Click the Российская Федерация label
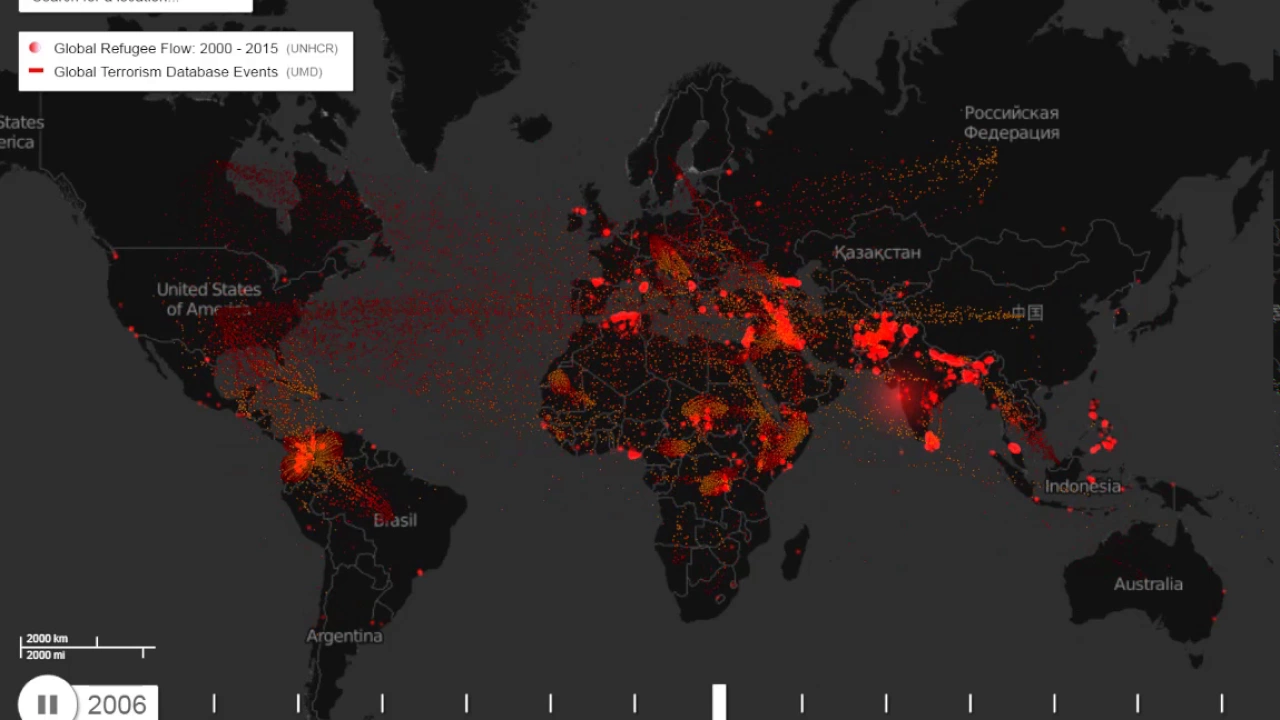The image size is (1280, 720). click(x=1011, y=123)
